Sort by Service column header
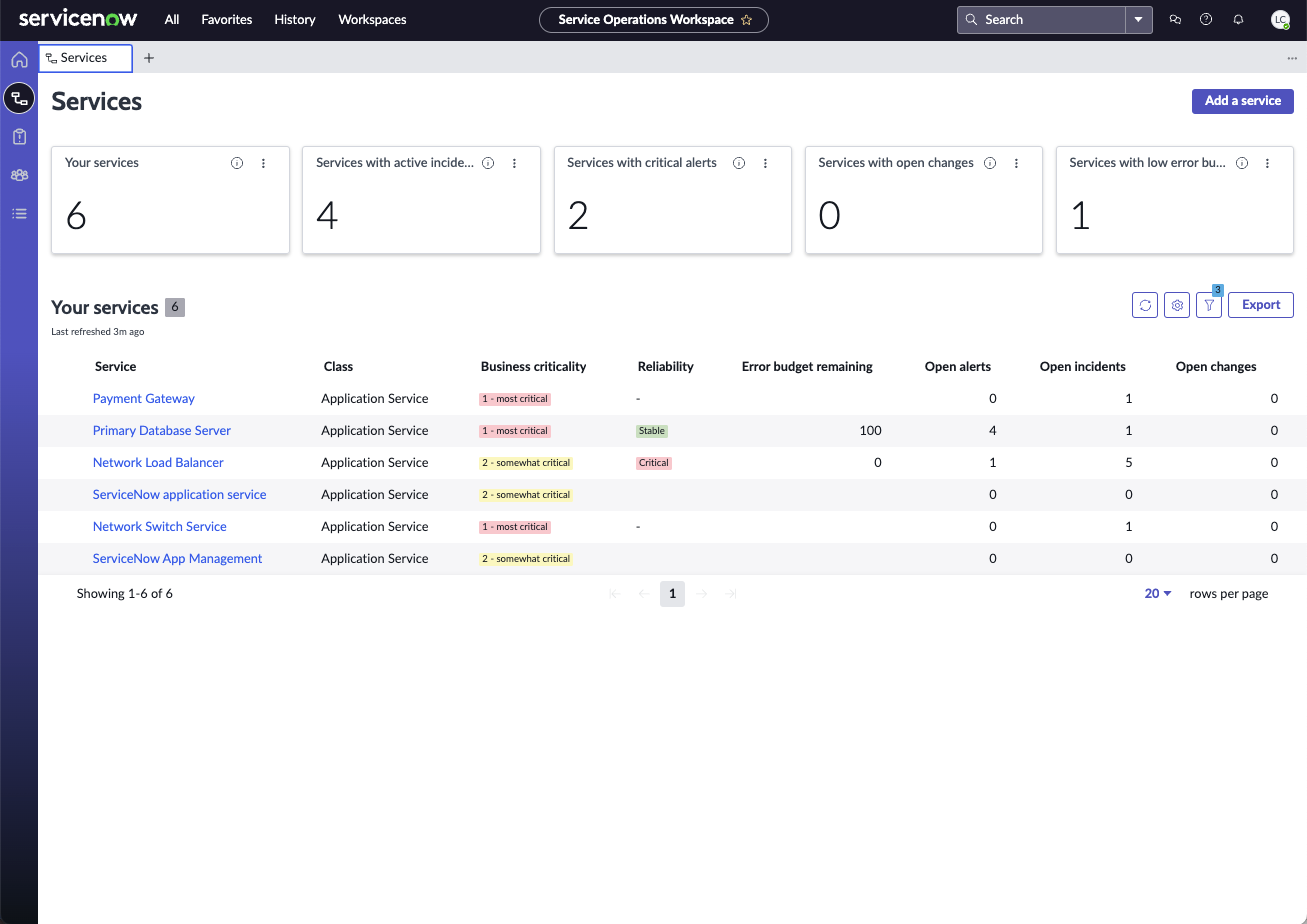 [x=116, y=366]
